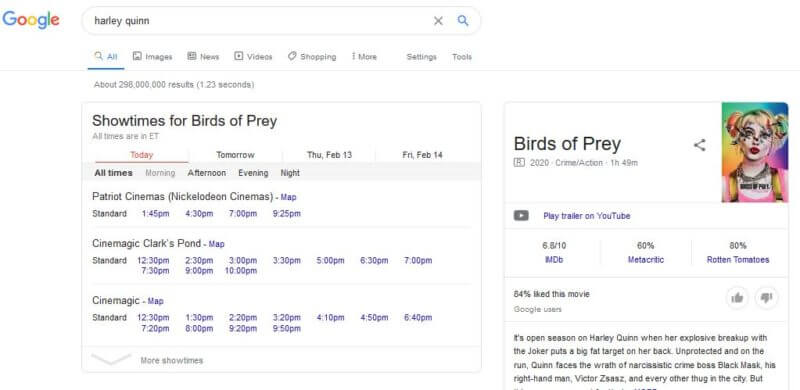This screenshot has width=800, height=390.
Task: Select the Fri, Feb 14 tab
Action: [x=422, y=155]
